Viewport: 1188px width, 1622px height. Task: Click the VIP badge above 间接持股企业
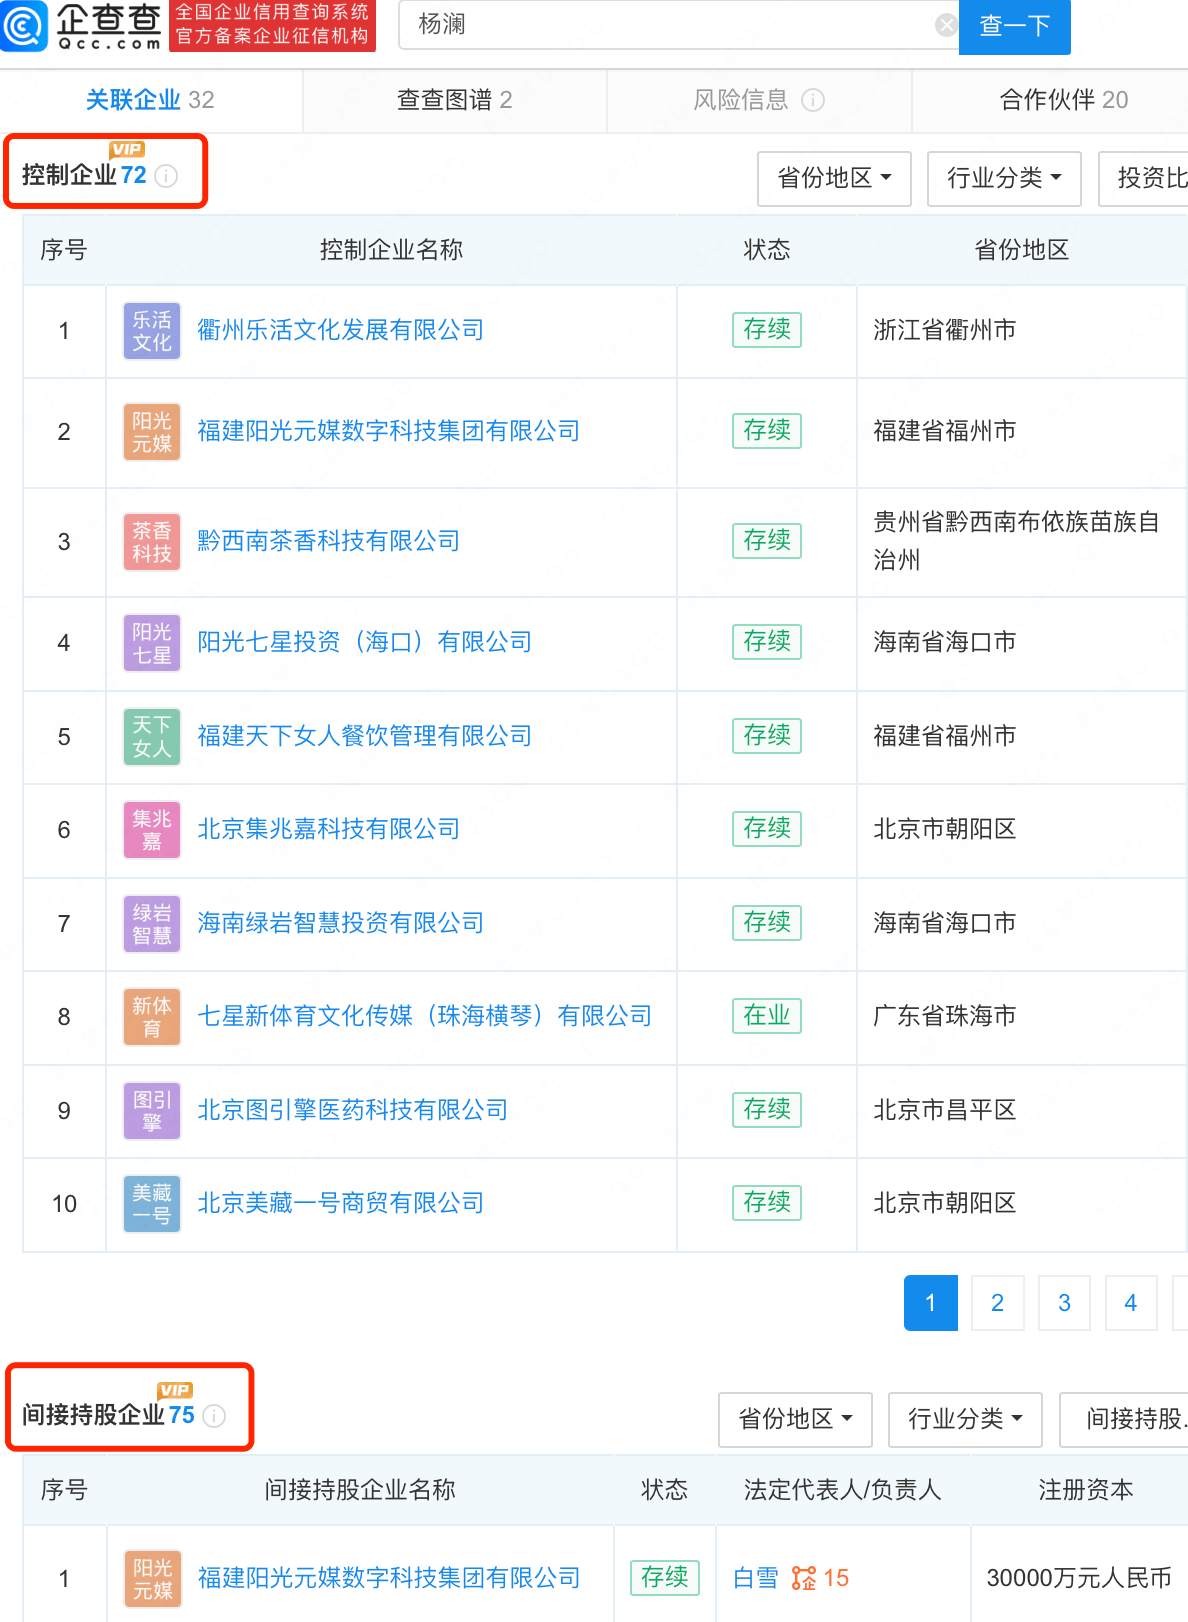click(175, 1390)
